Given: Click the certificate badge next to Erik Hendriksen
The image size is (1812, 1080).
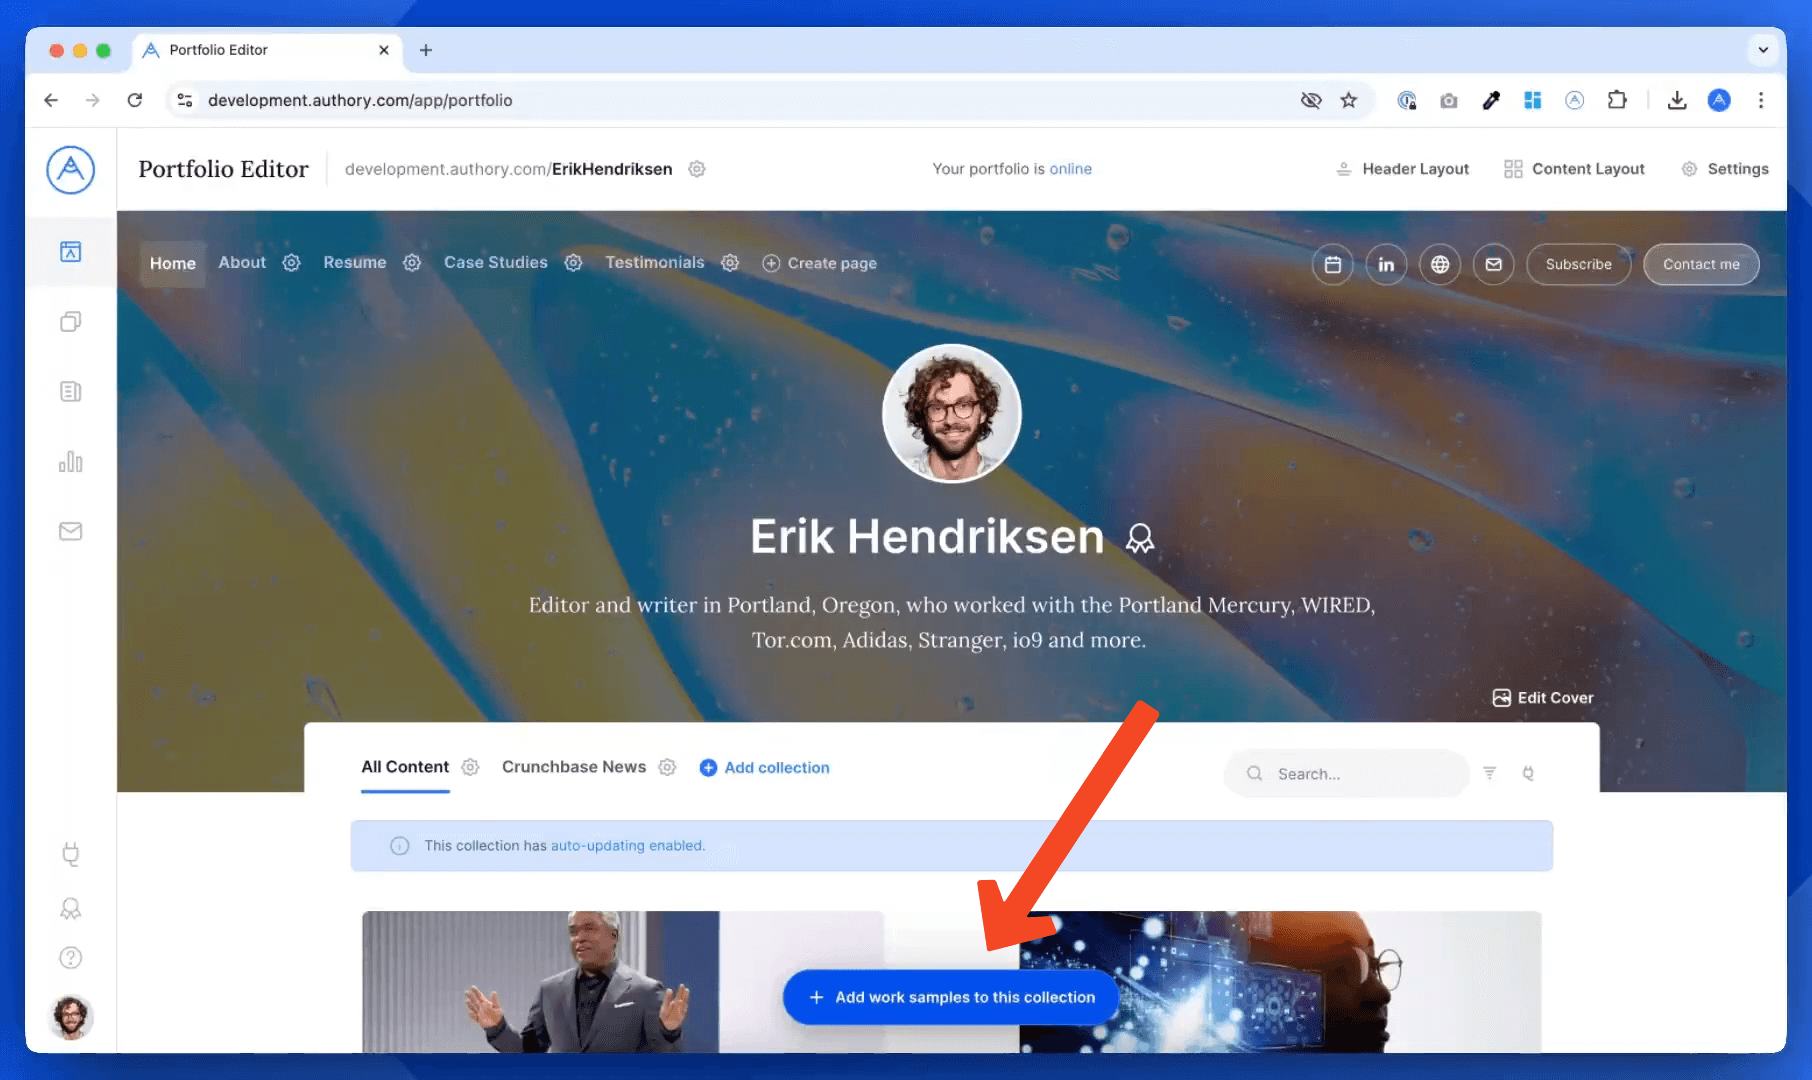Looking at the screenshot, I should (x=1140, y=539).
